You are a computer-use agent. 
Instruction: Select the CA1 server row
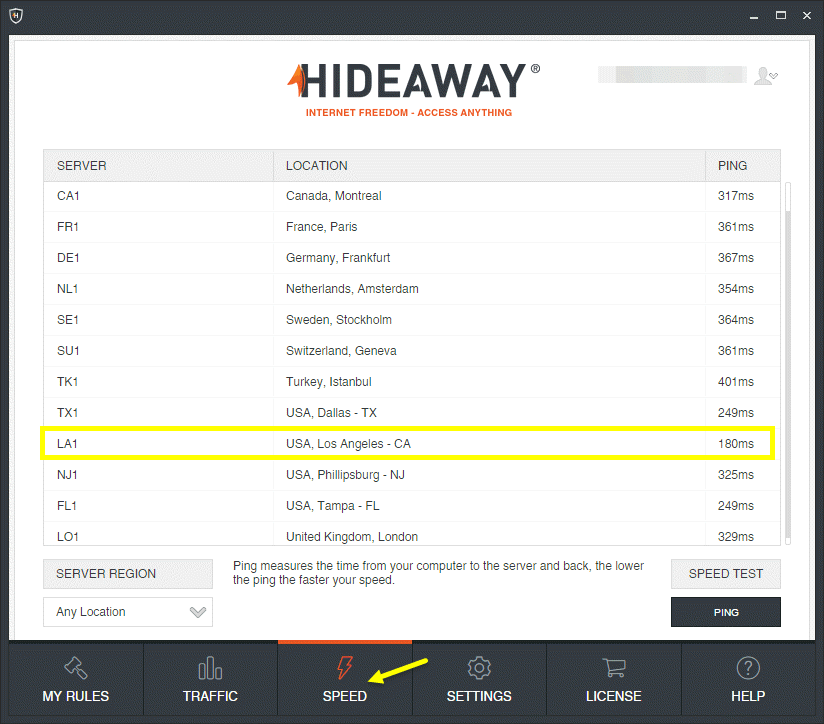[411, 196]
